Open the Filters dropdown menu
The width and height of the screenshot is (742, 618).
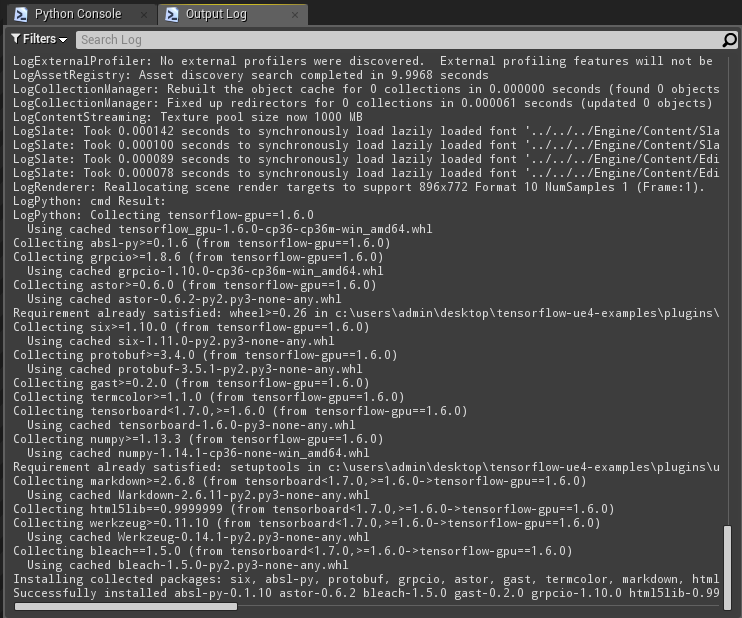point(39,39)
